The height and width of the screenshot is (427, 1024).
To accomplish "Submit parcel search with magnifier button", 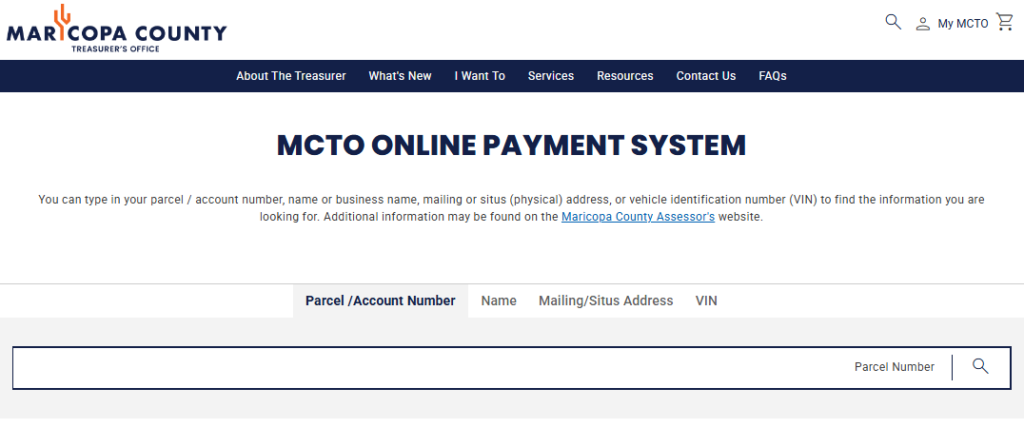I will click(x=980, y=367).
